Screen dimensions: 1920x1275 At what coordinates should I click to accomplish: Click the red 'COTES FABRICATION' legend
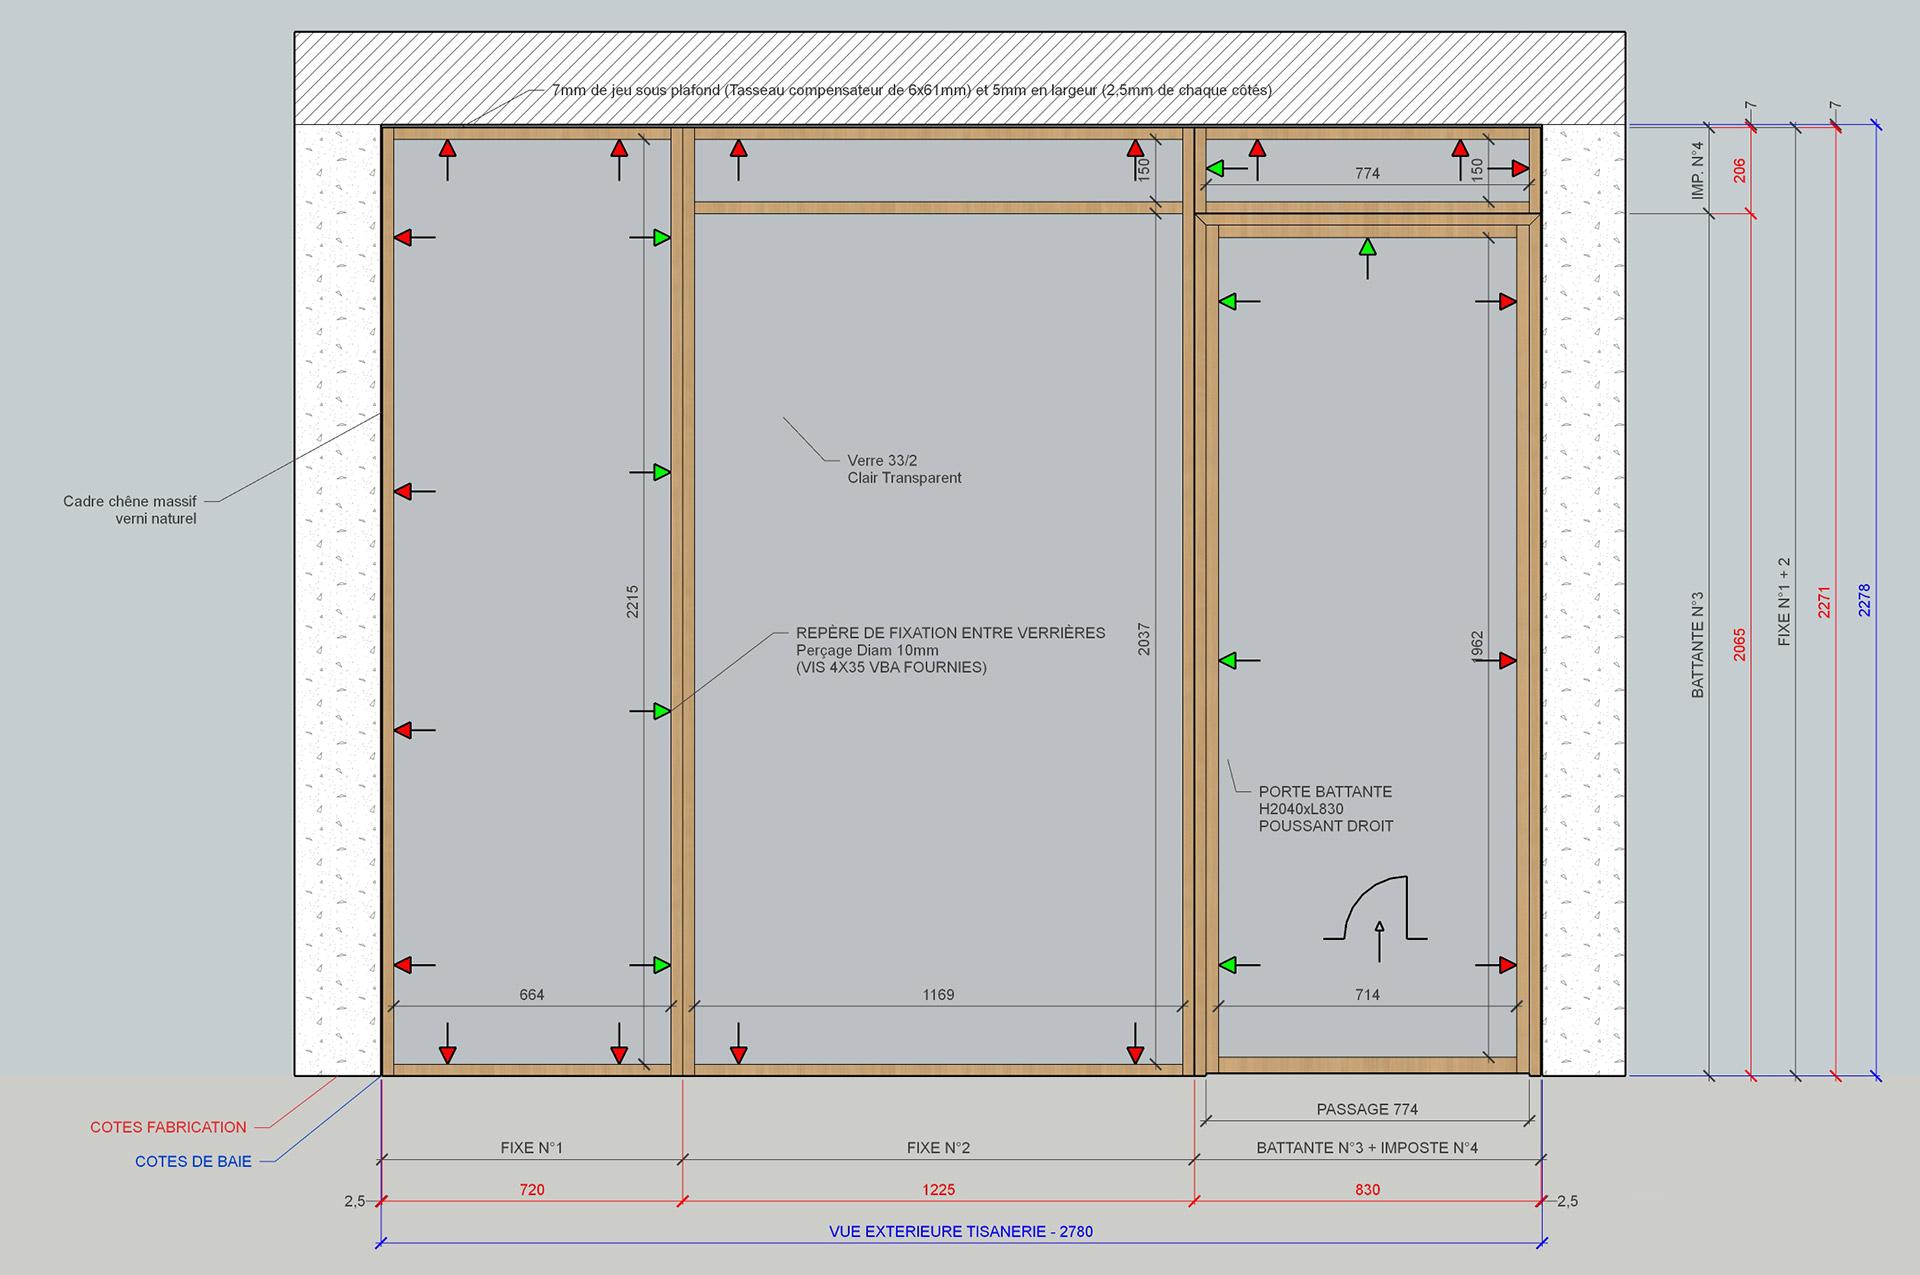[168, 1127]
